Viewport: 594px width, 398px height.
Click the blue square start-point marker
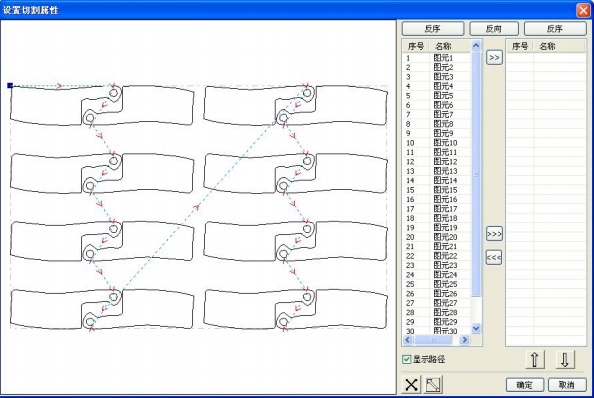(10, 86)
